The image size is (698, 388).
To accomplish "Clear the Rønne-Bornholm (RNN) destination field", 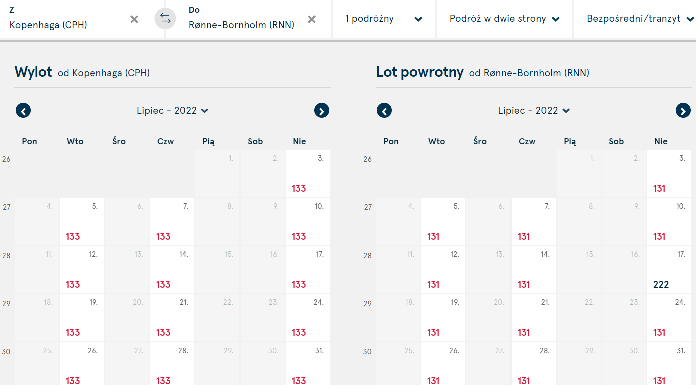I will [312, 19].
